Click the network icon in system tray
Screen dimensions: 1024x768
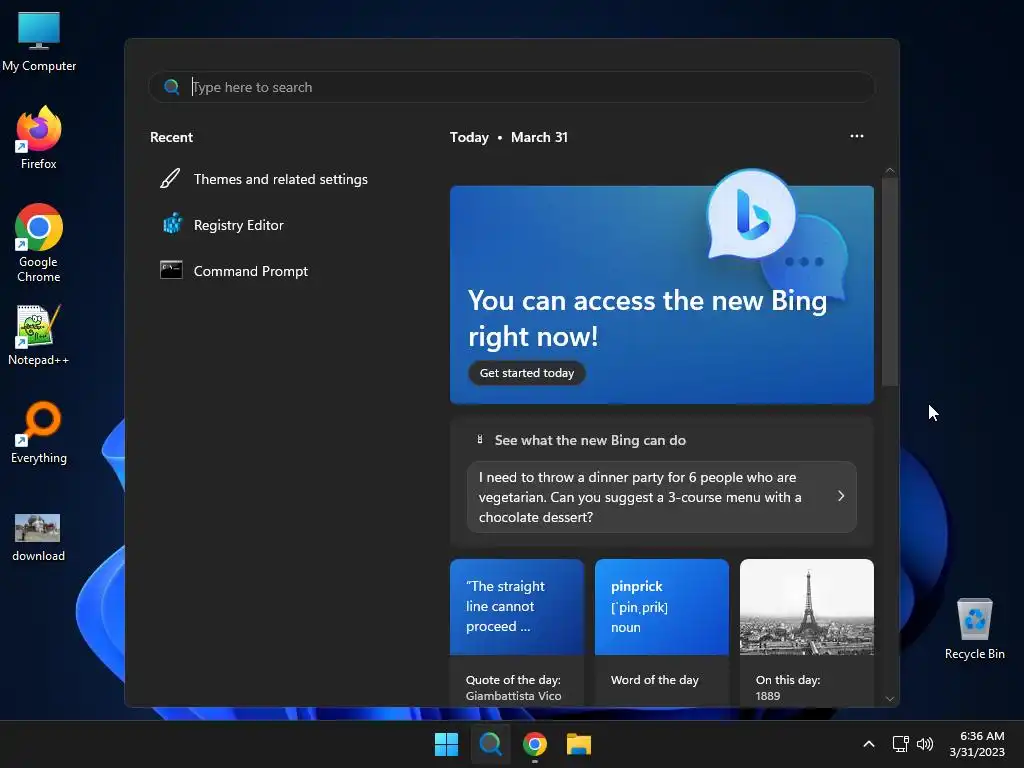901,744
